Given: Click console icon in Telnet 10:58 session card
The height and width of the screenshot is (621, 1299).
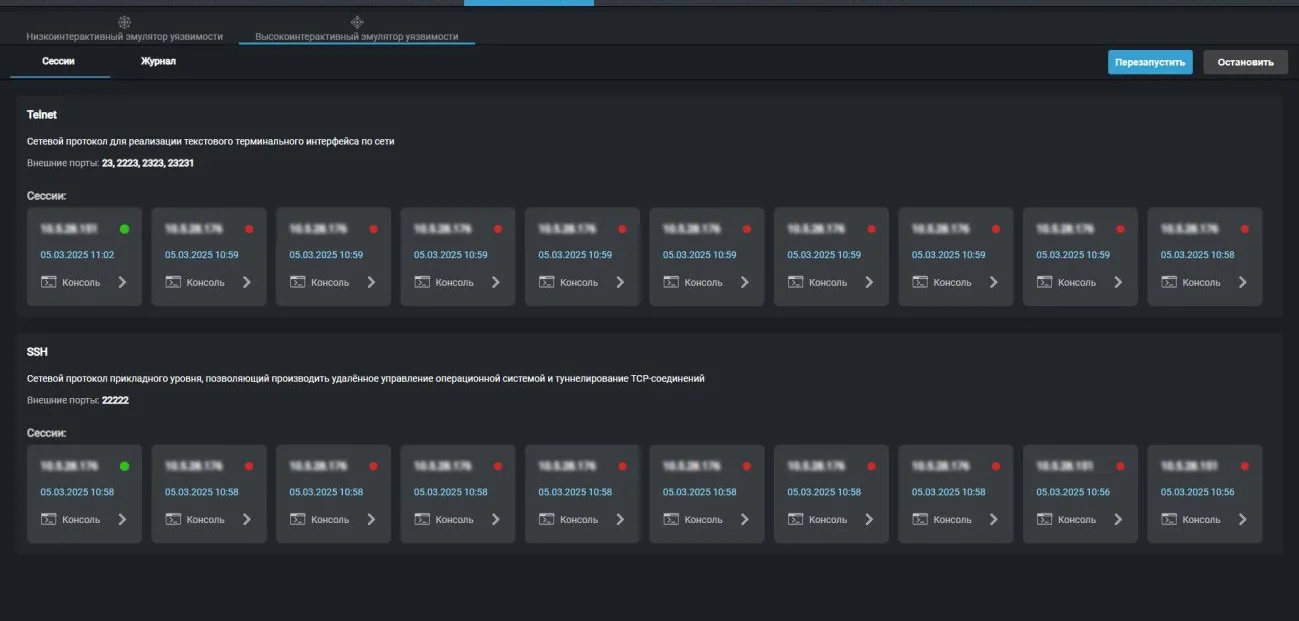Looking at the screenshot, I should tap(1168, 282).
